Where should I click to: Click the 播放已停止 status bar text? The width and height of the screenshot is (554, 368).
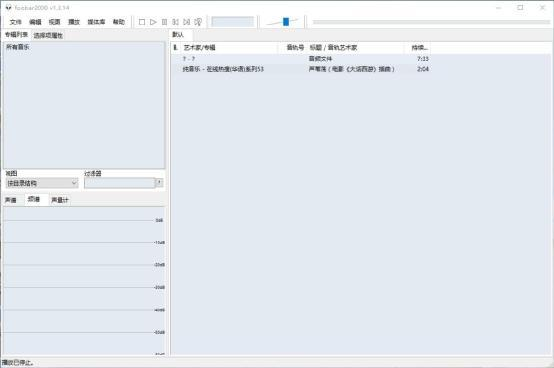pyautogui.click(x=17, y=363)
